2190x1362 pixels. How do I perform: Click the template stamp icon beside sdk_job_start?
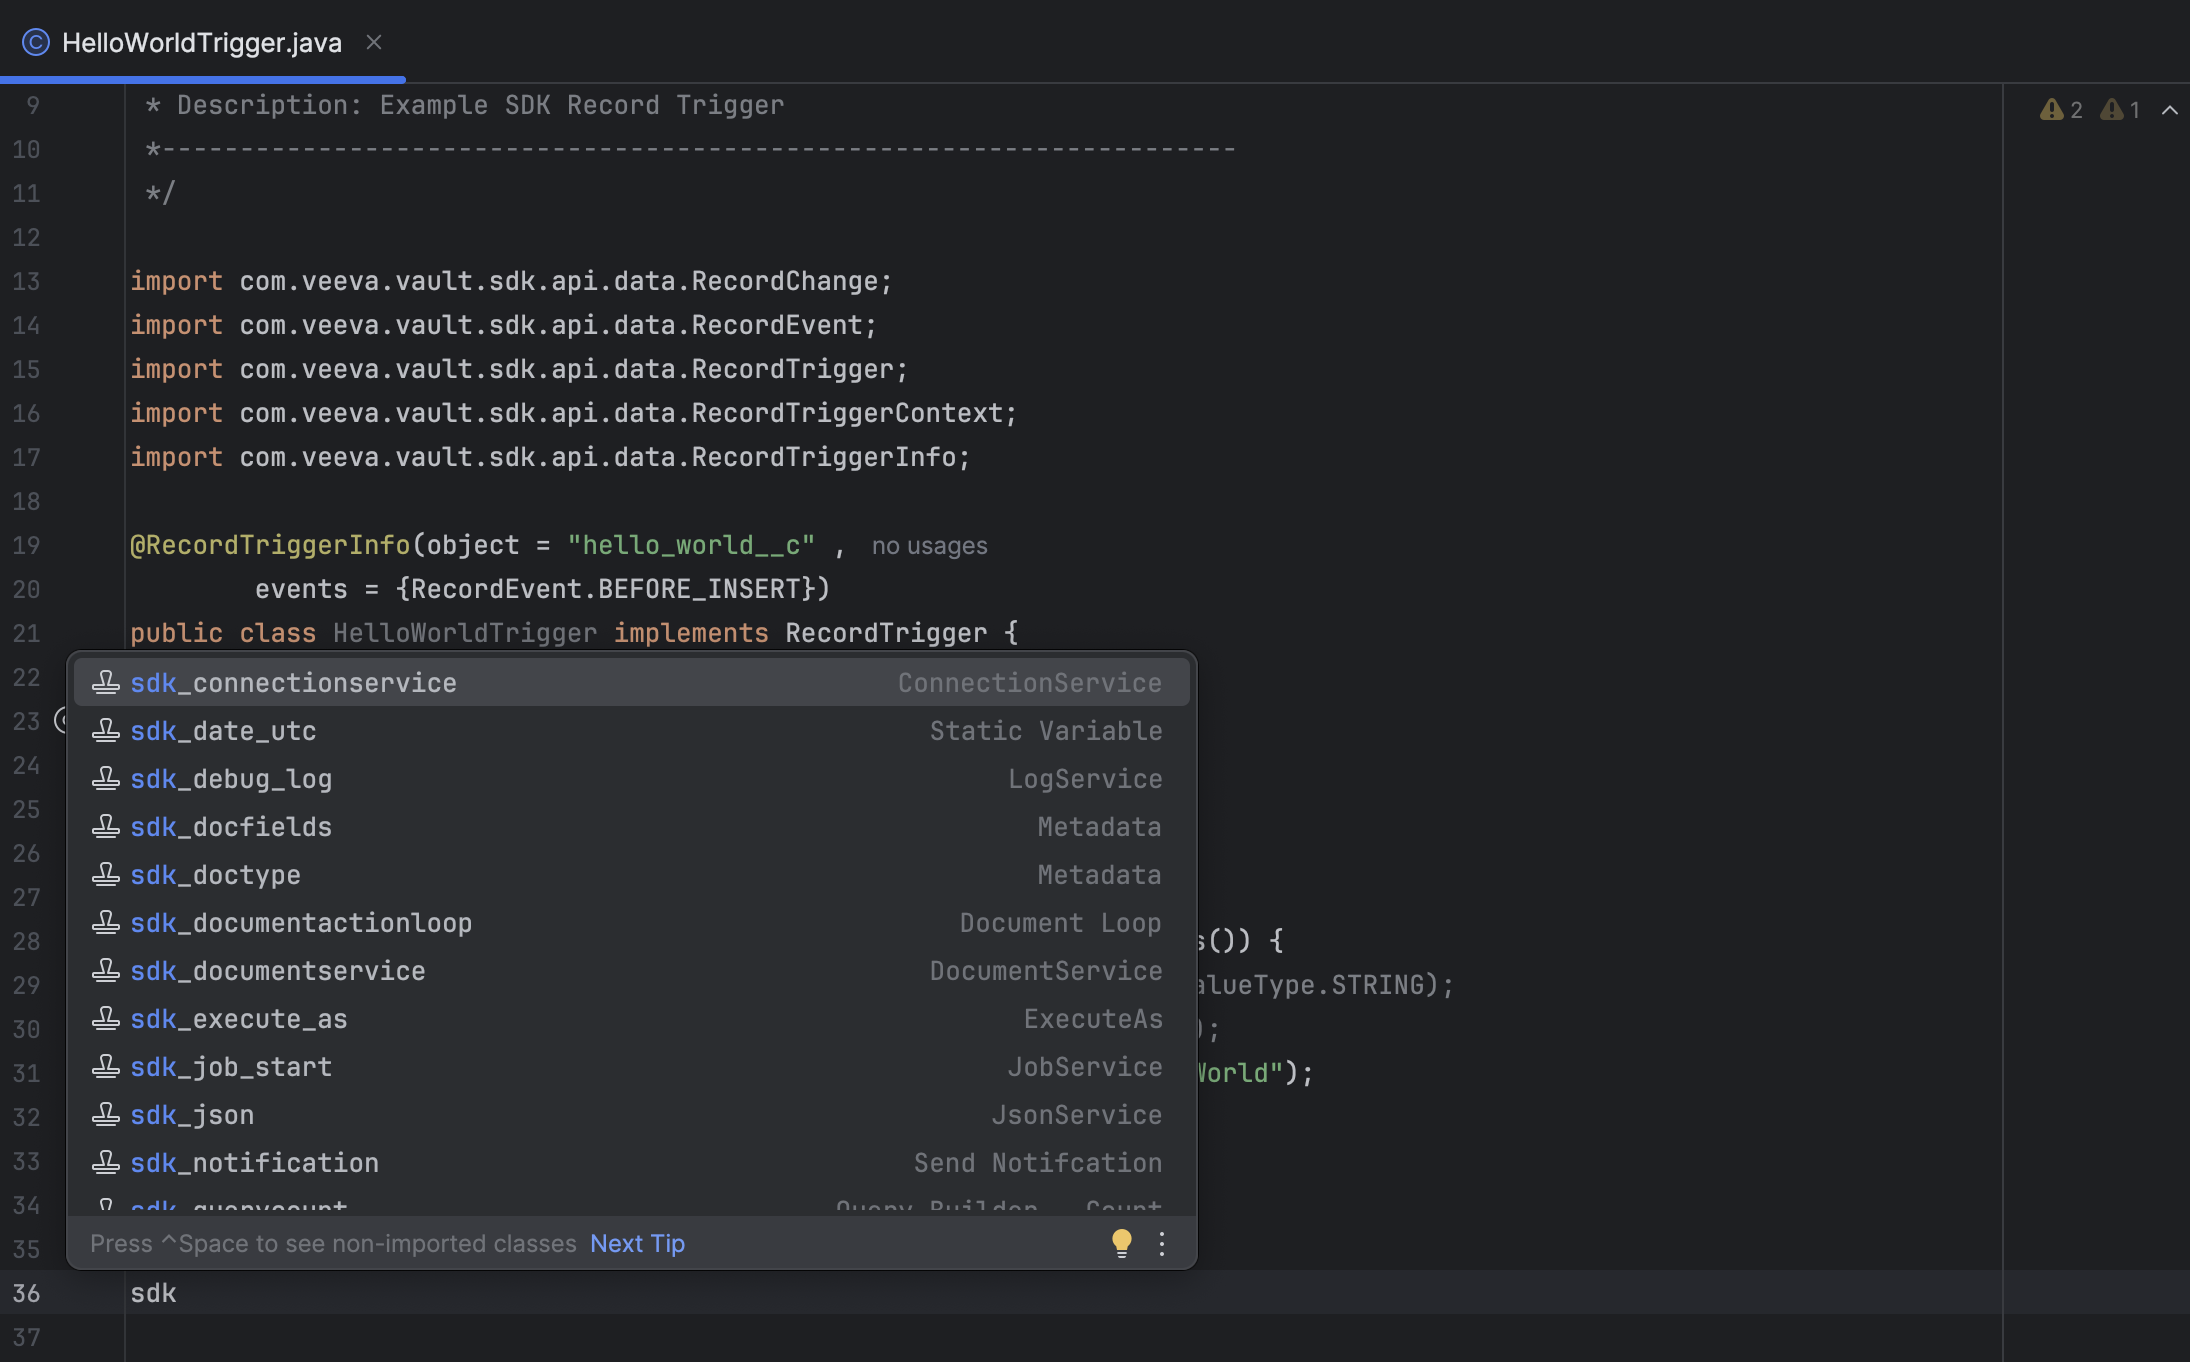[106, 1066]
